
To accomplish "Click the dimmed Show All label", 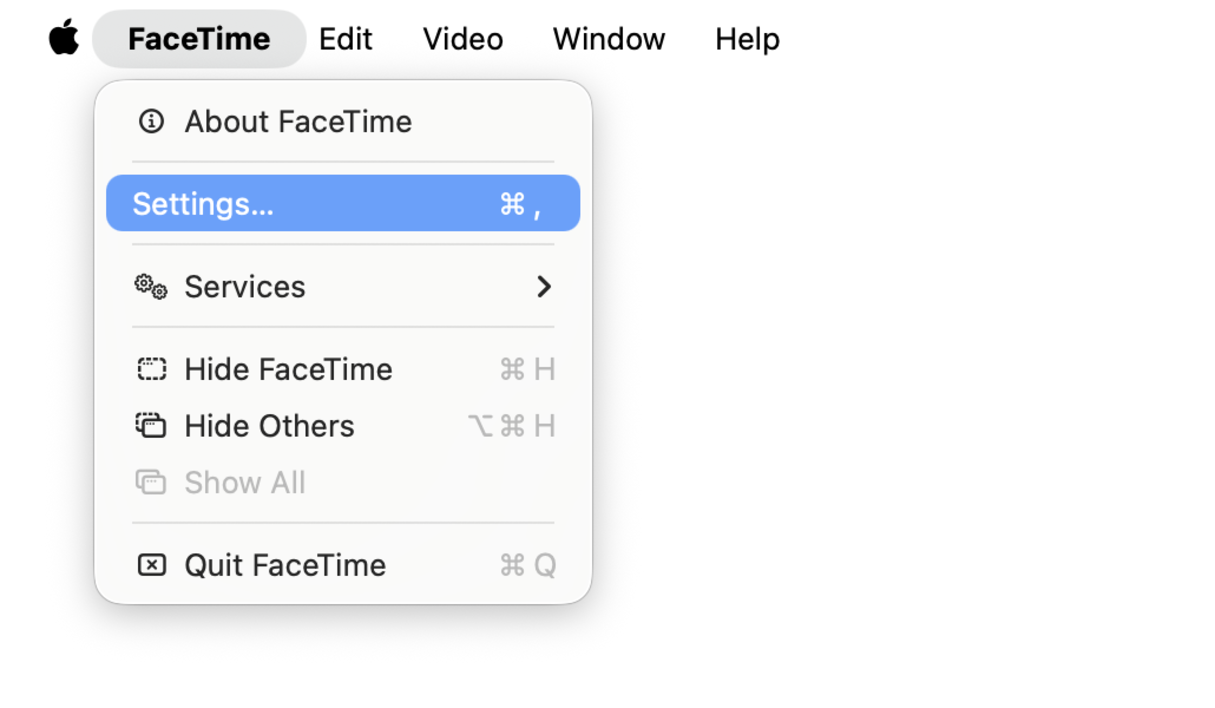I will click(245, 483).
